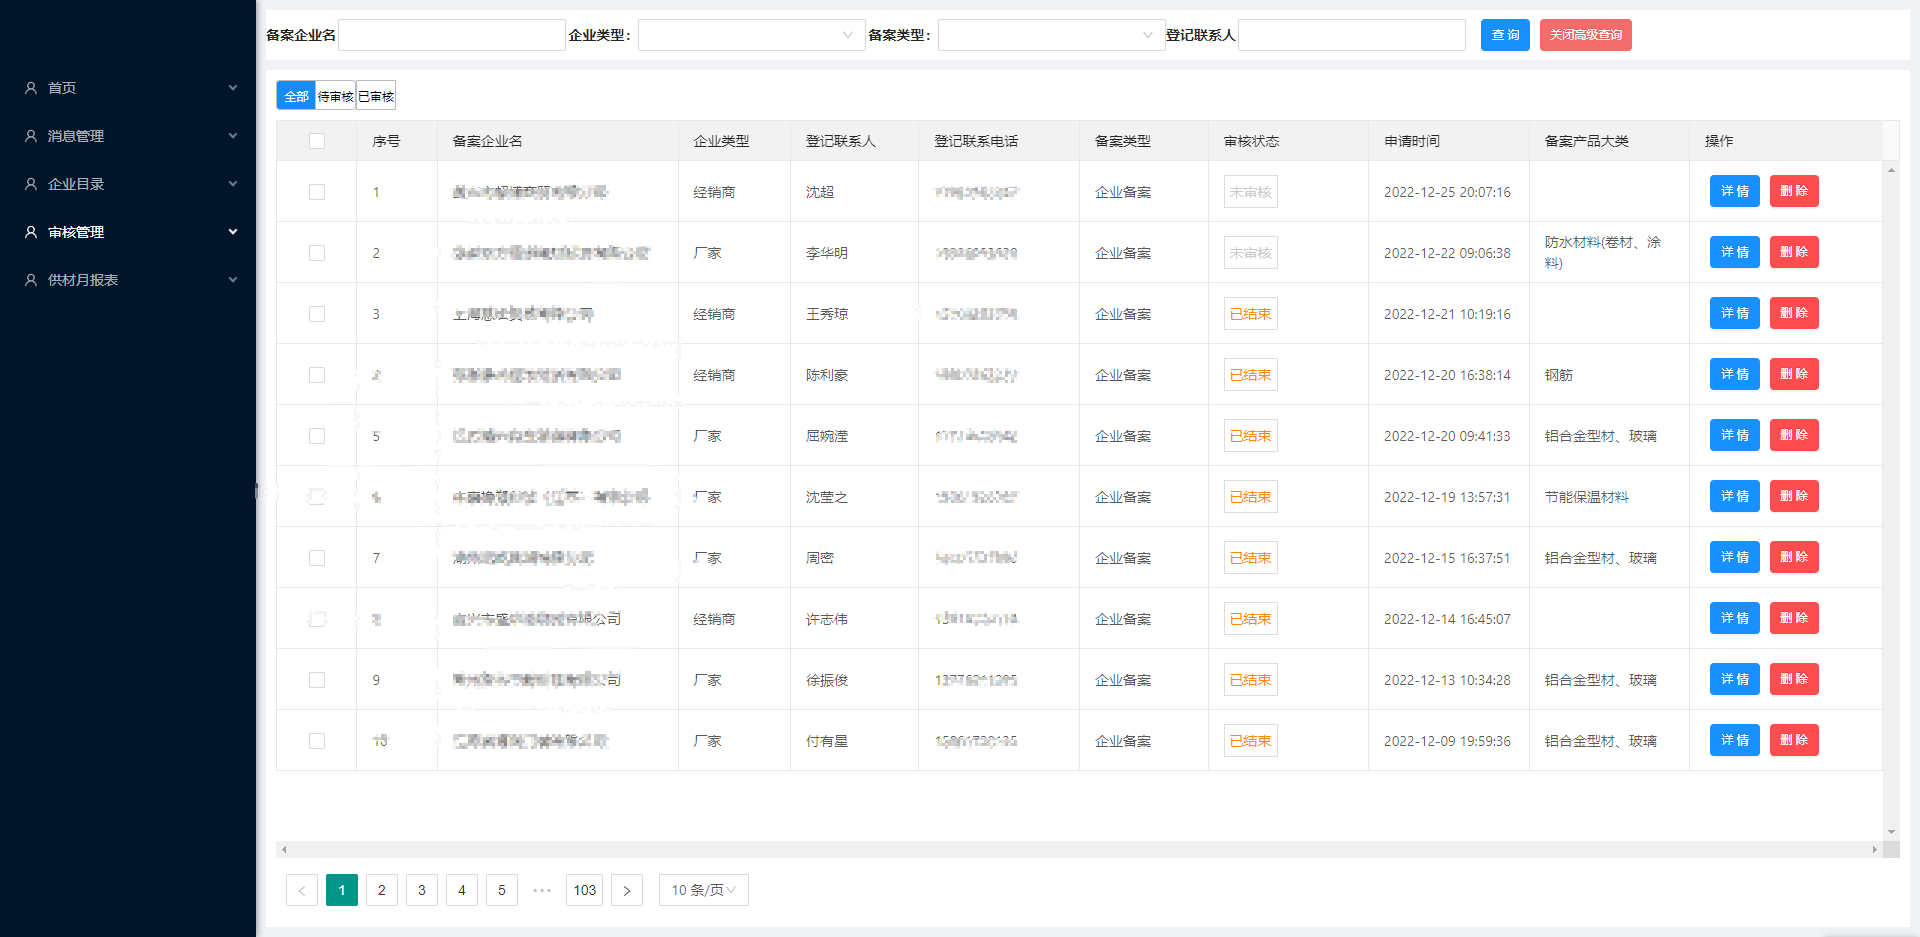Viewport: 1920px width, 937px height.
Task: Check the box for row 1 (沈超)
Action: [x=317, y=192]
